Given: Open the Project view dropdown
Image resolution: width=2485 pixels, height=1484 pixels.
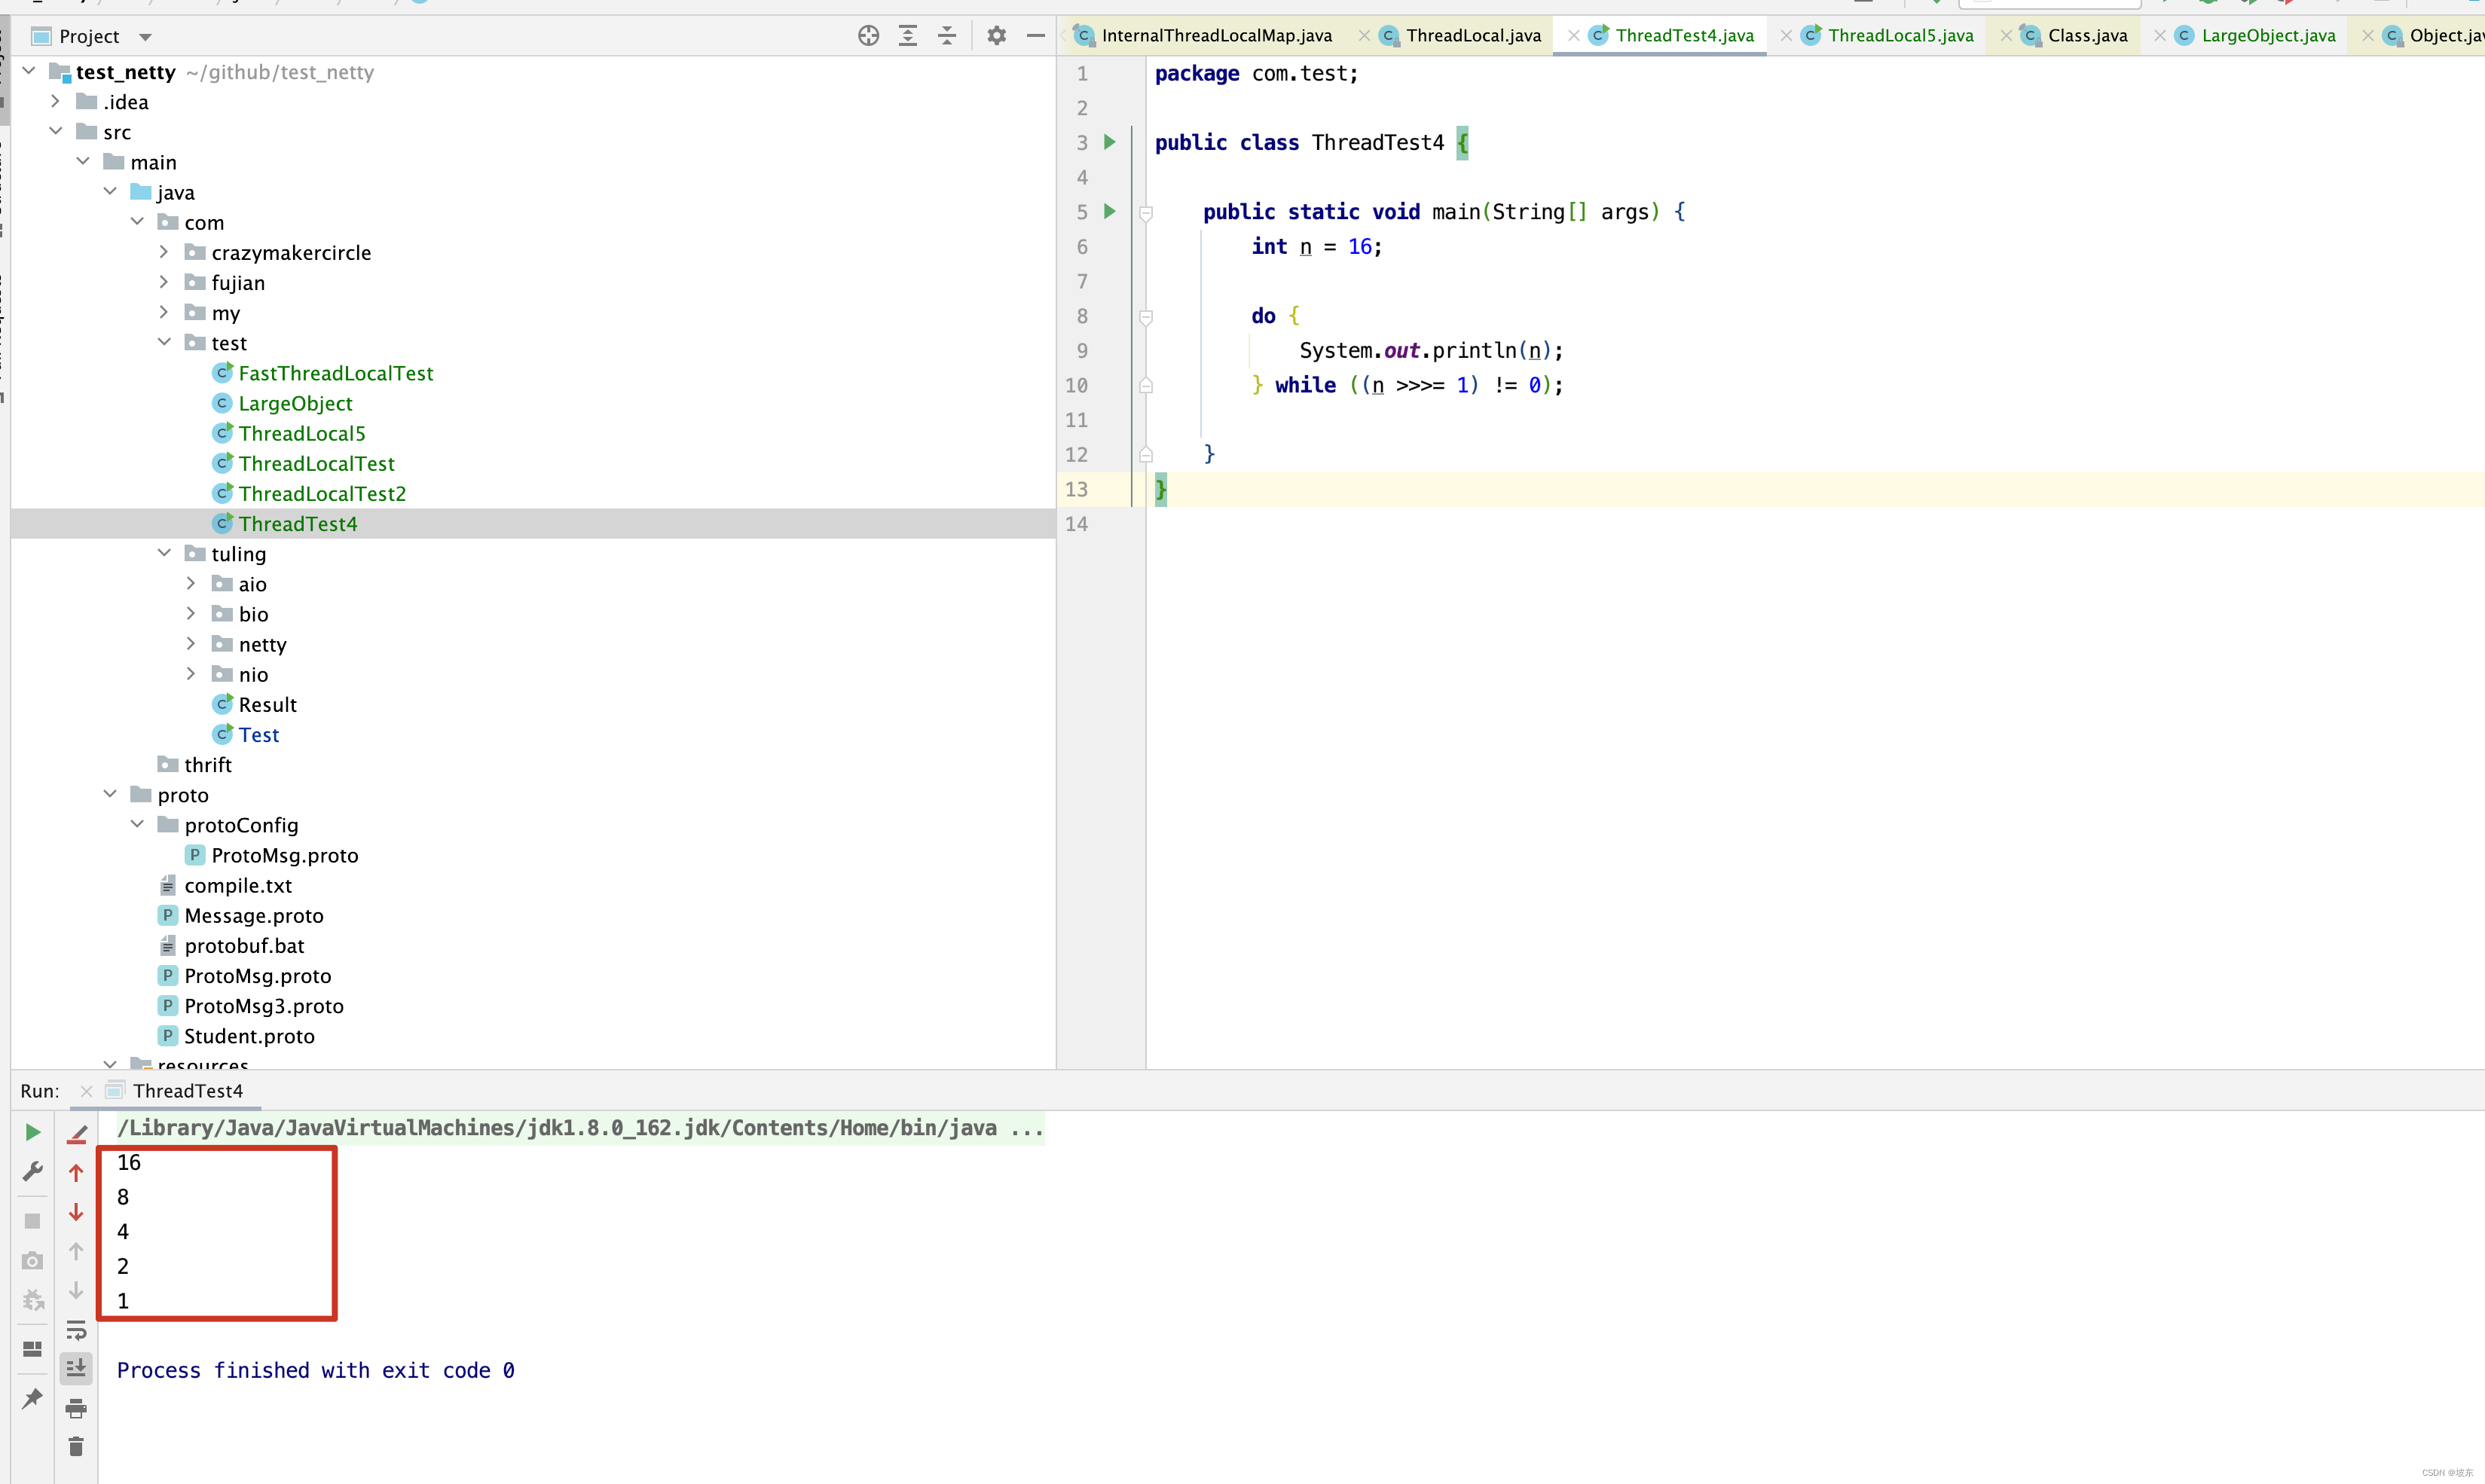Looking at the screenshot, I should tap(145, 37).
